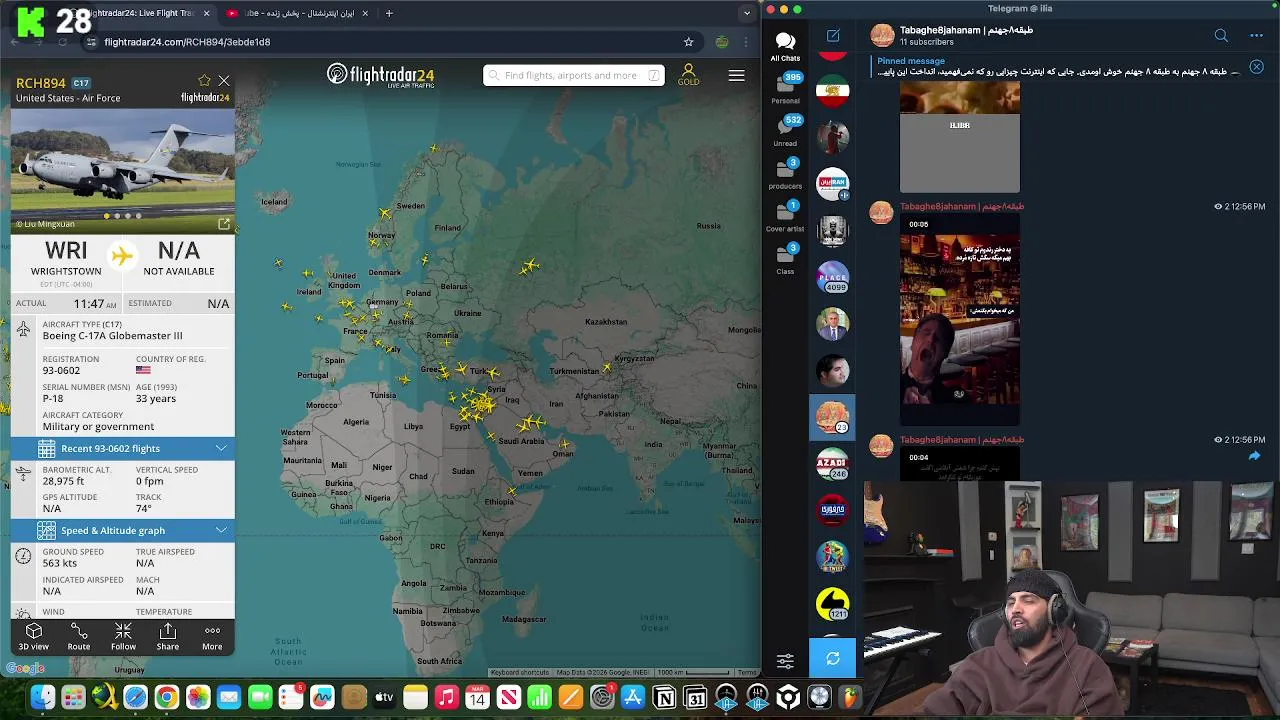Click the Google logo on the map
The height and width of the screenshot is (720, 1280).
[x=25, y=668]
